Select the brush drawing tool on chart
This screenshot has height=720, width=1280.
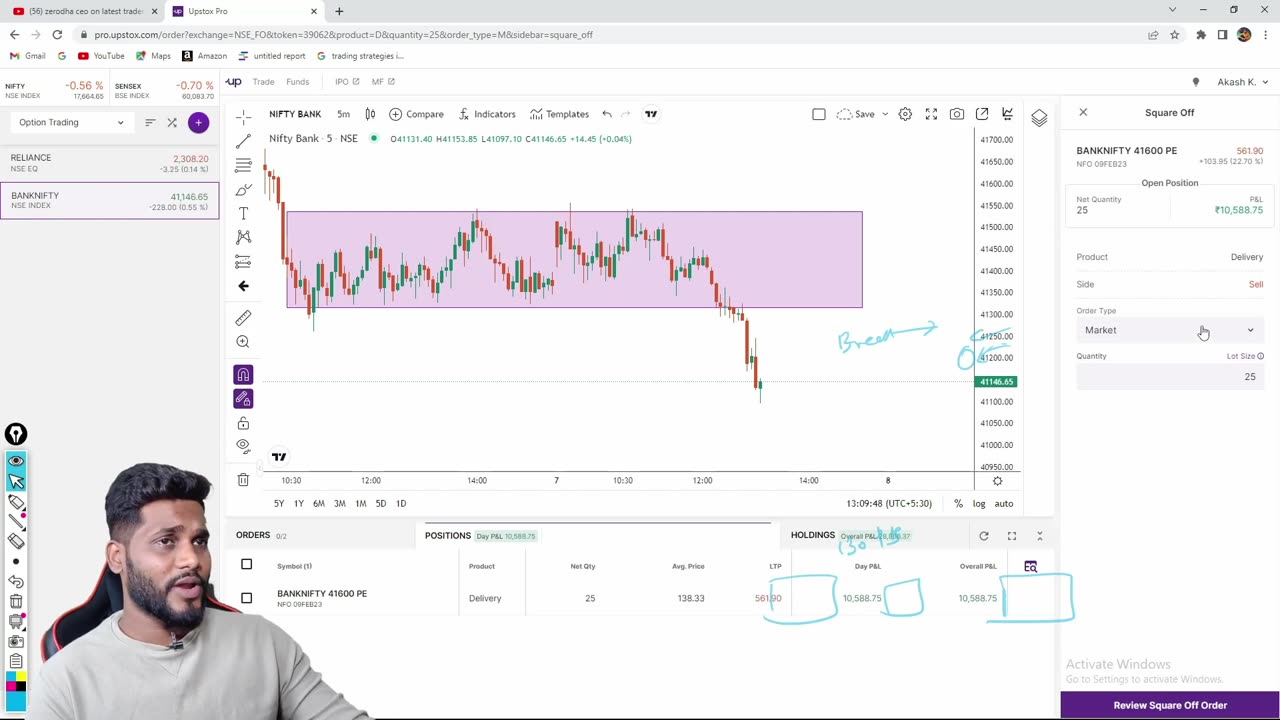point(243,189)
